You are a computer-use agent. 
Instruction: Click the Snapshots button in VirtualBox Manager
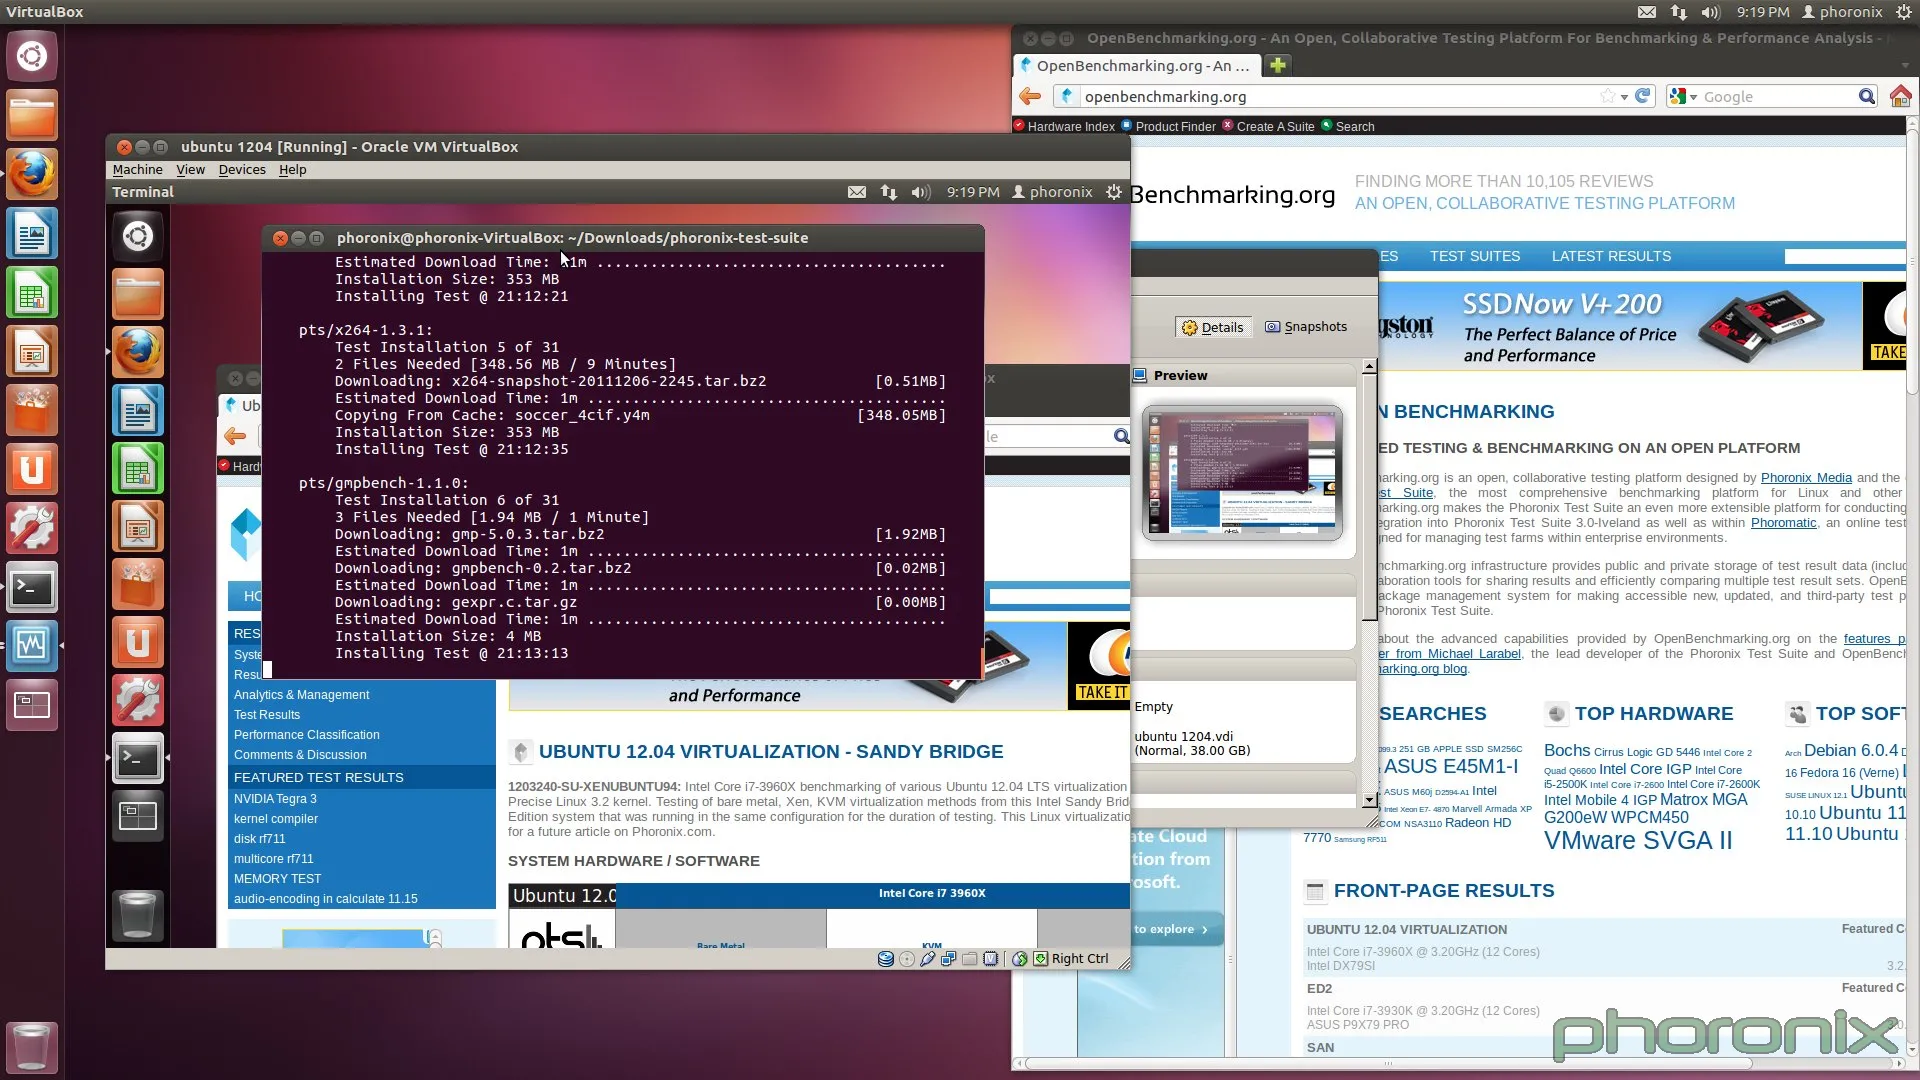pos(1305,327)
